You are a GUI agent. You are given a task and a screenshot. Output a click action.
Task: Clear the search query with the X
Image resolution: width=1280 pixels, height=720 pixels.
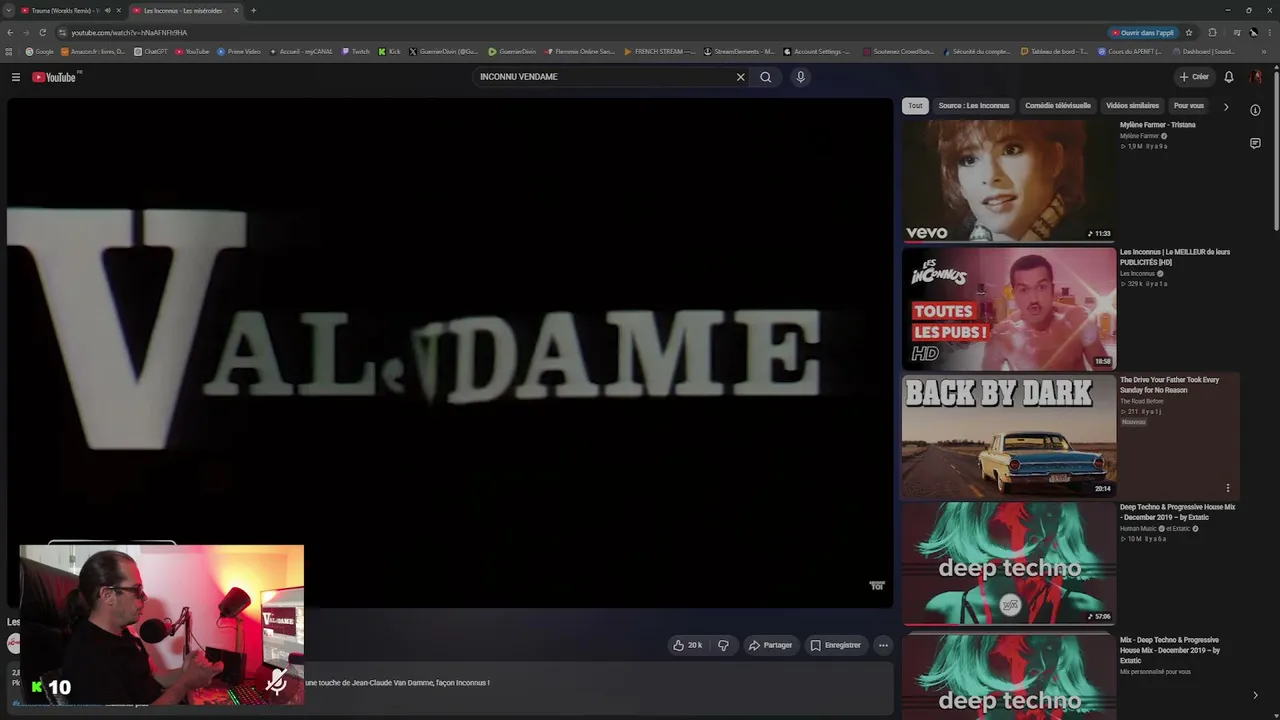click(x=741, y=77)
